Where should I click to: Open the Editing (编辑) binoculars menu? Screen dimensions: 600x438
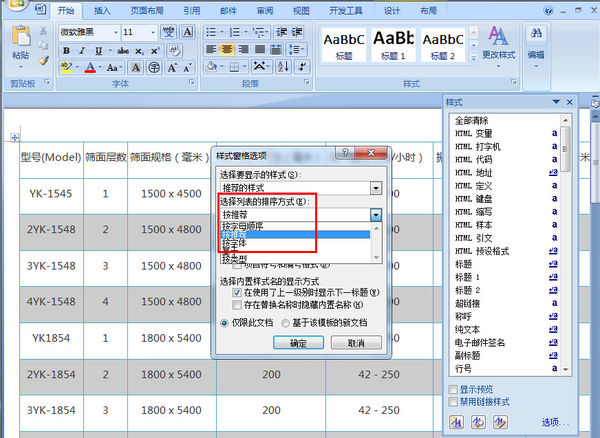pos(536,47)
